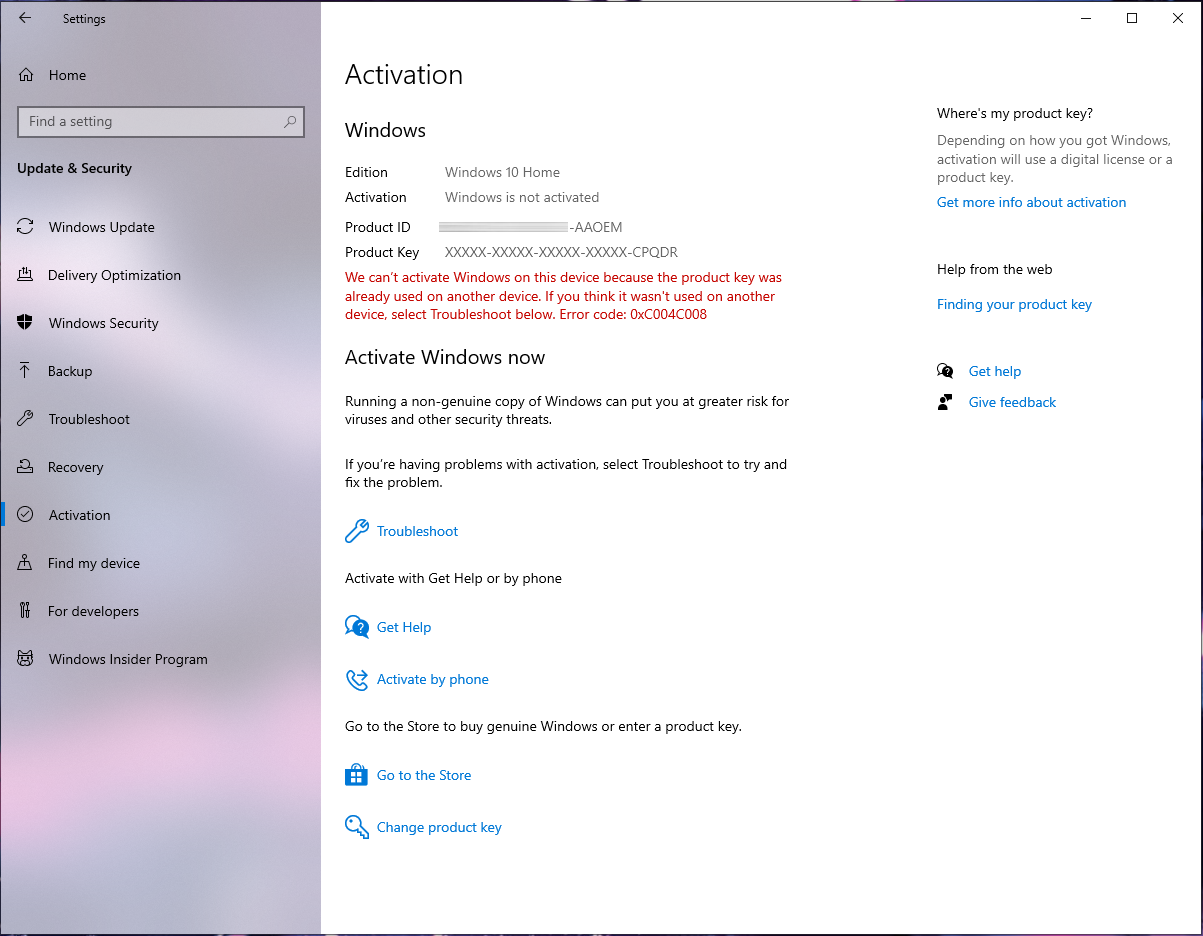Click the Give feedback person icon
The width and height of the screenshot is (1203, 936).
[x=945, y=402]
